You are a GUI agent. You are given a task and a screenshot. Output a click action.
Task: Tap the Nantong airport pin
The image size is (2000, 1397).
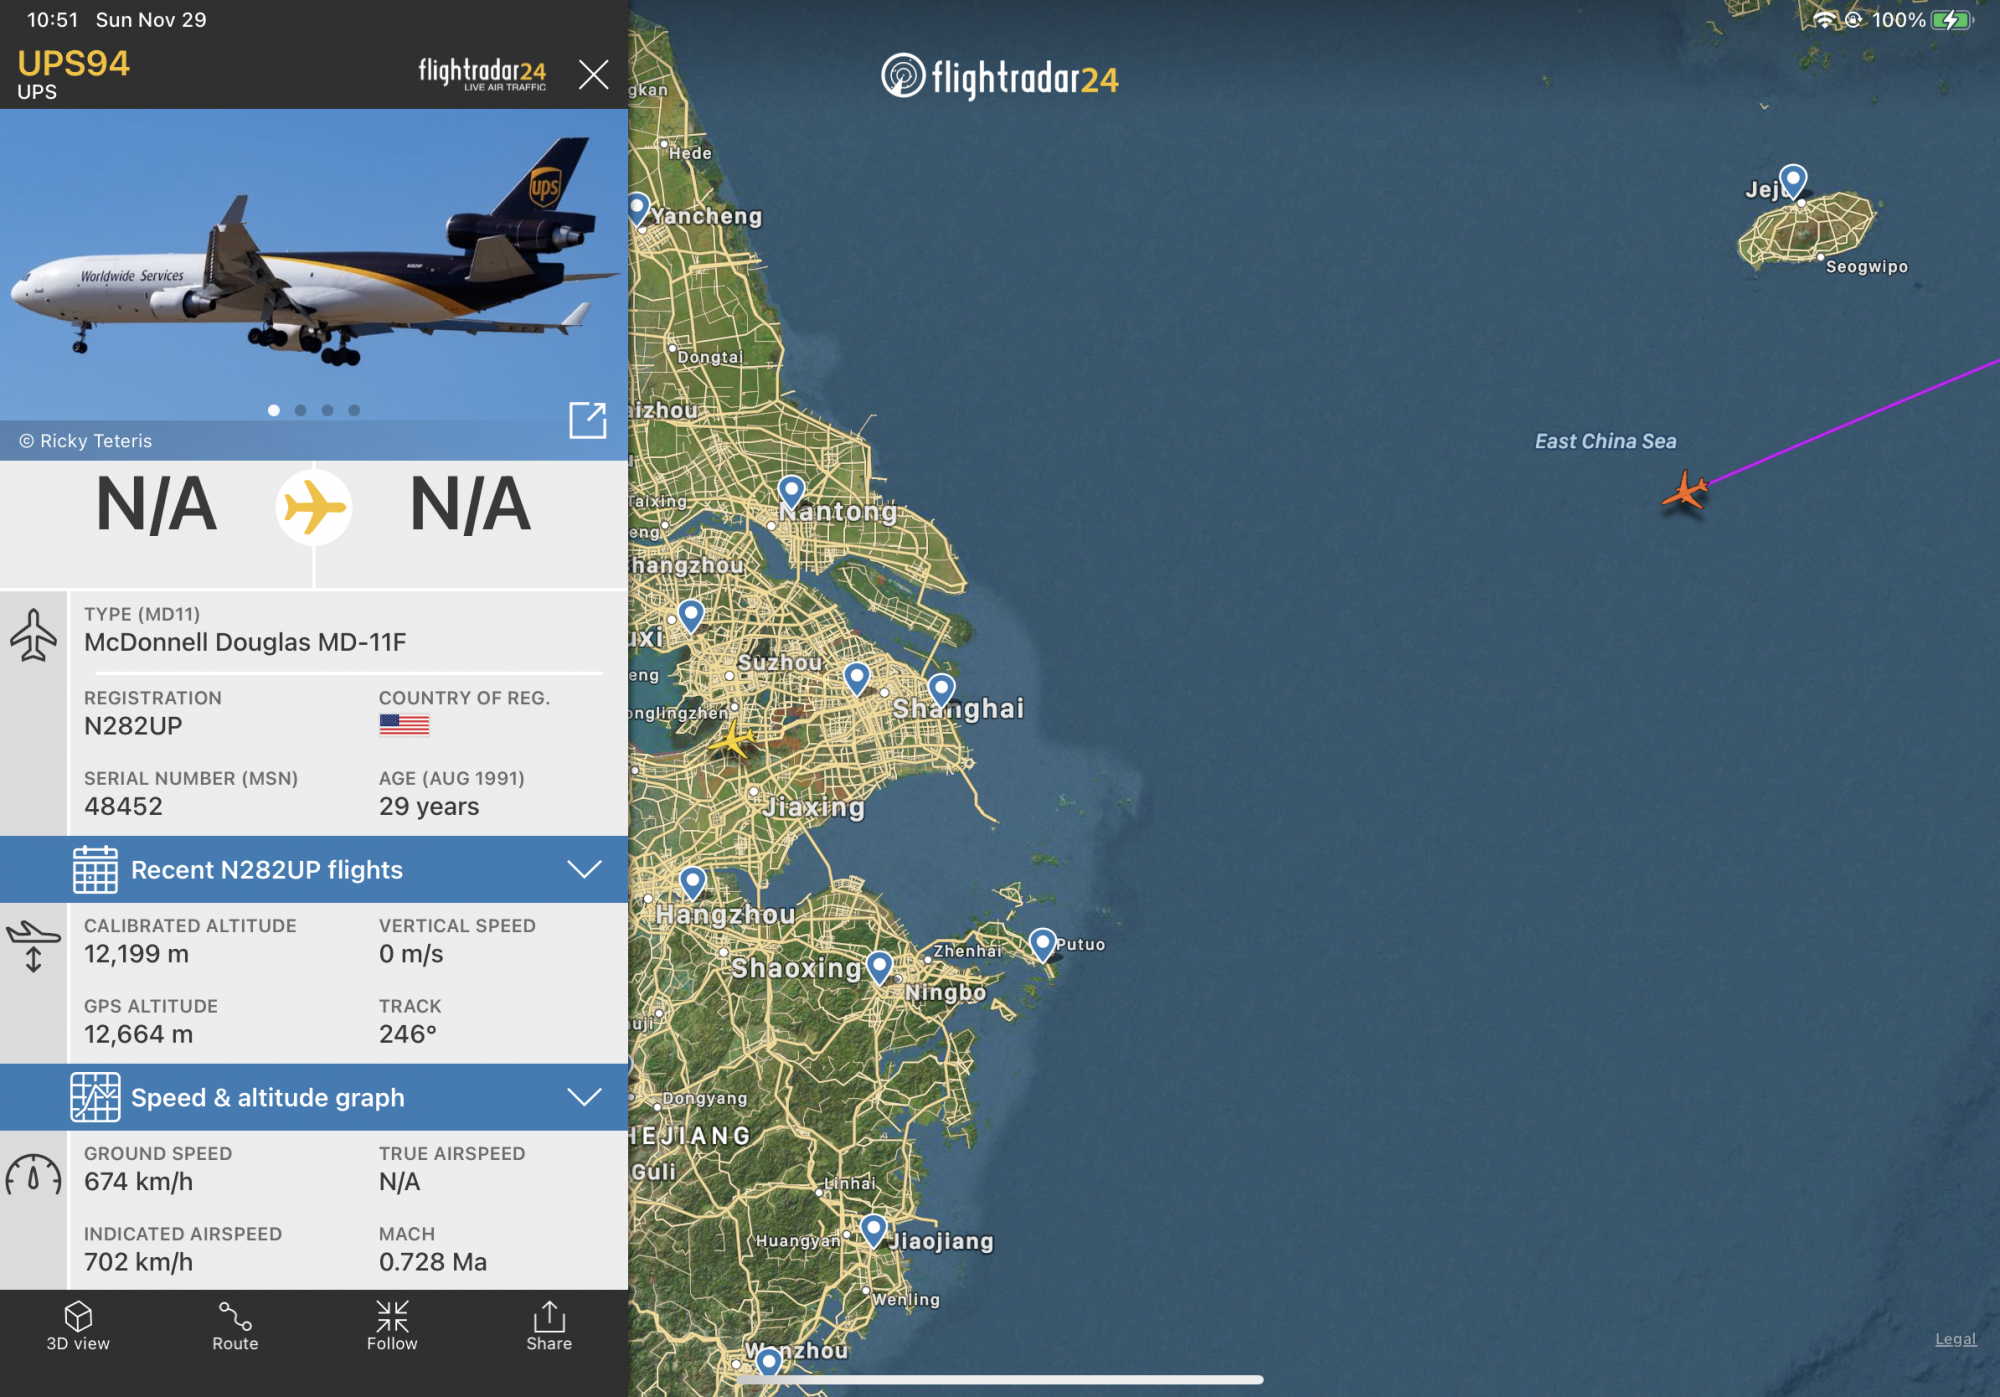coord(791,491)
